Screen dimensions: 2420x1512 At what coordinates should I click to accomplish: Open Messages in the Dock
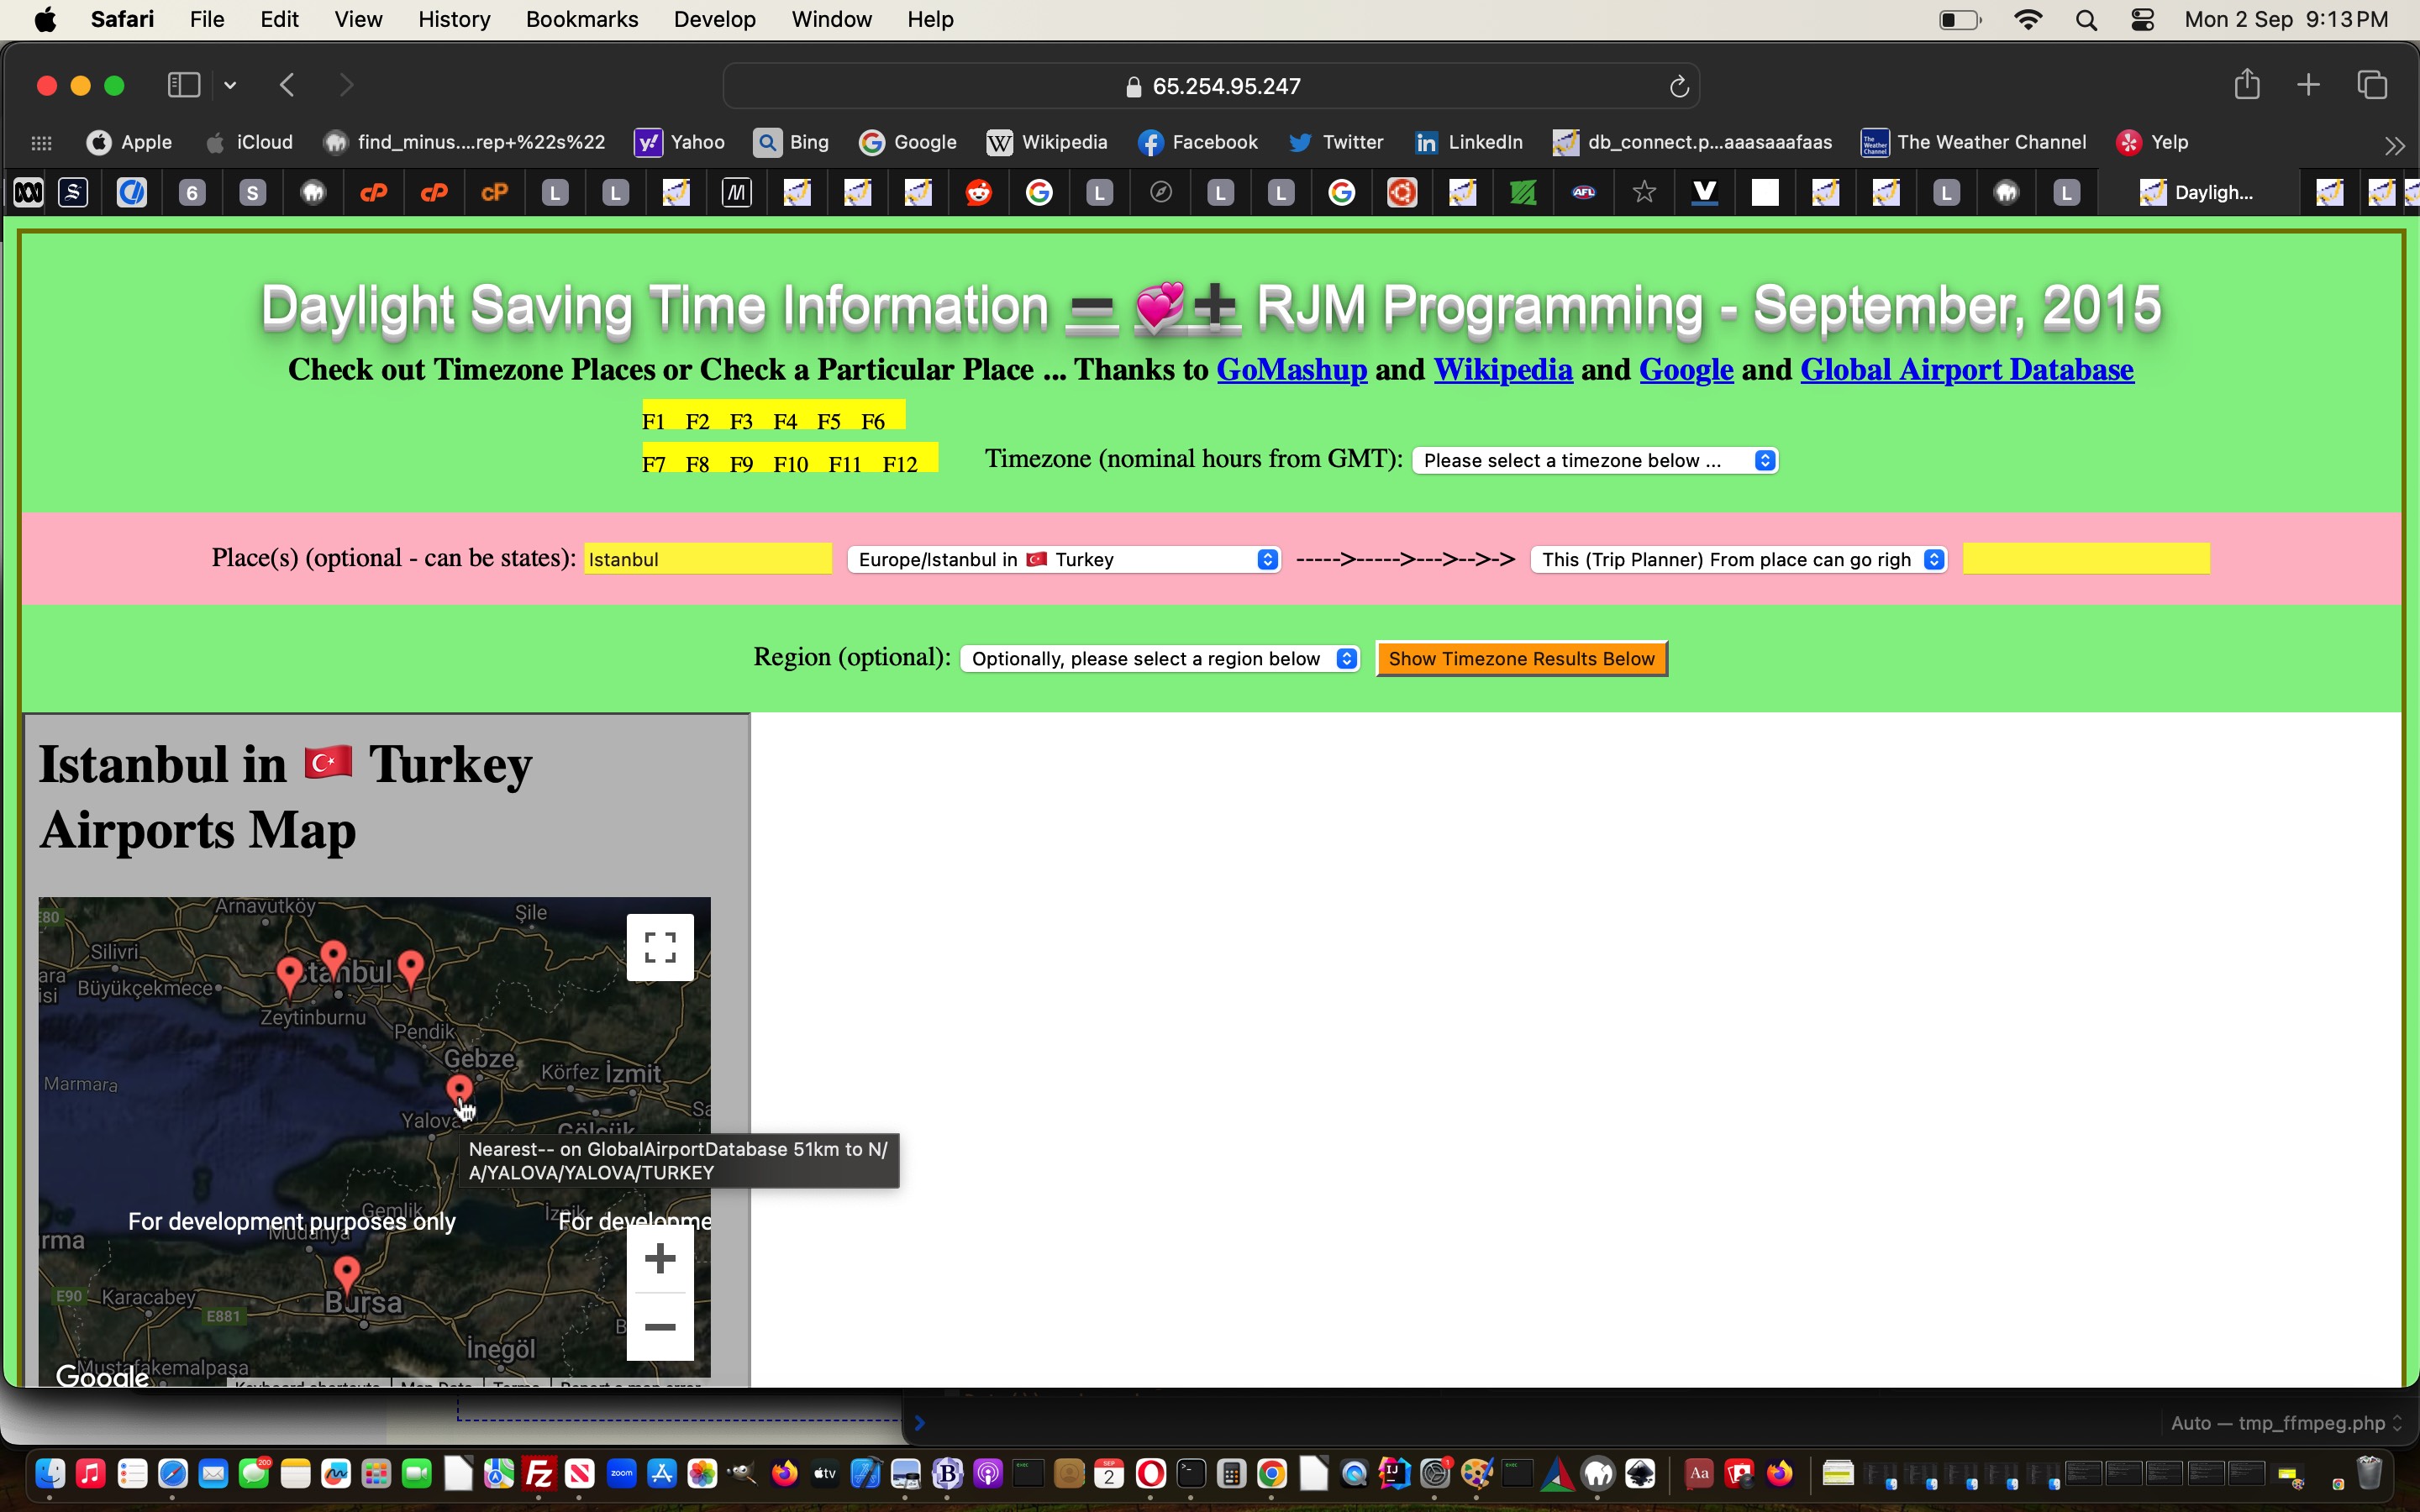tap(254, 1473)
